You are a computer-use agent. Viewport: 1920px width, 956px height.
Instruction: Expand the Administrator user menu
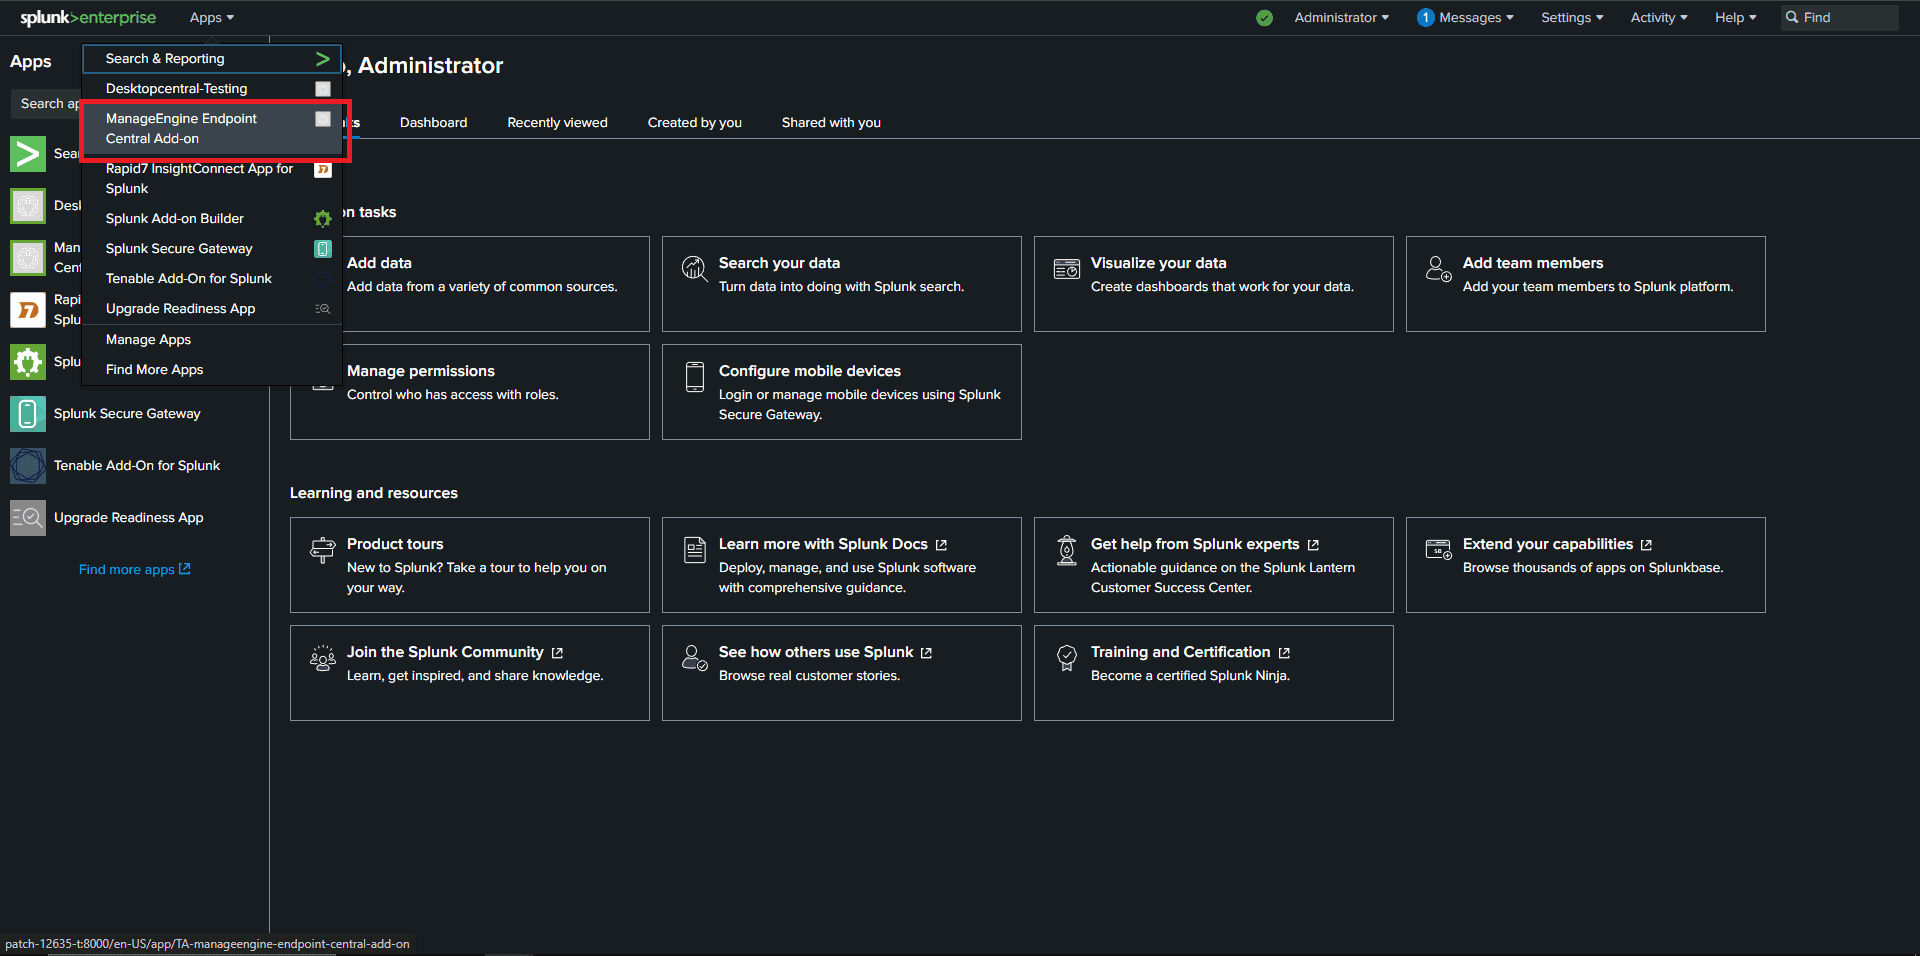click(x=1341, y=18)
